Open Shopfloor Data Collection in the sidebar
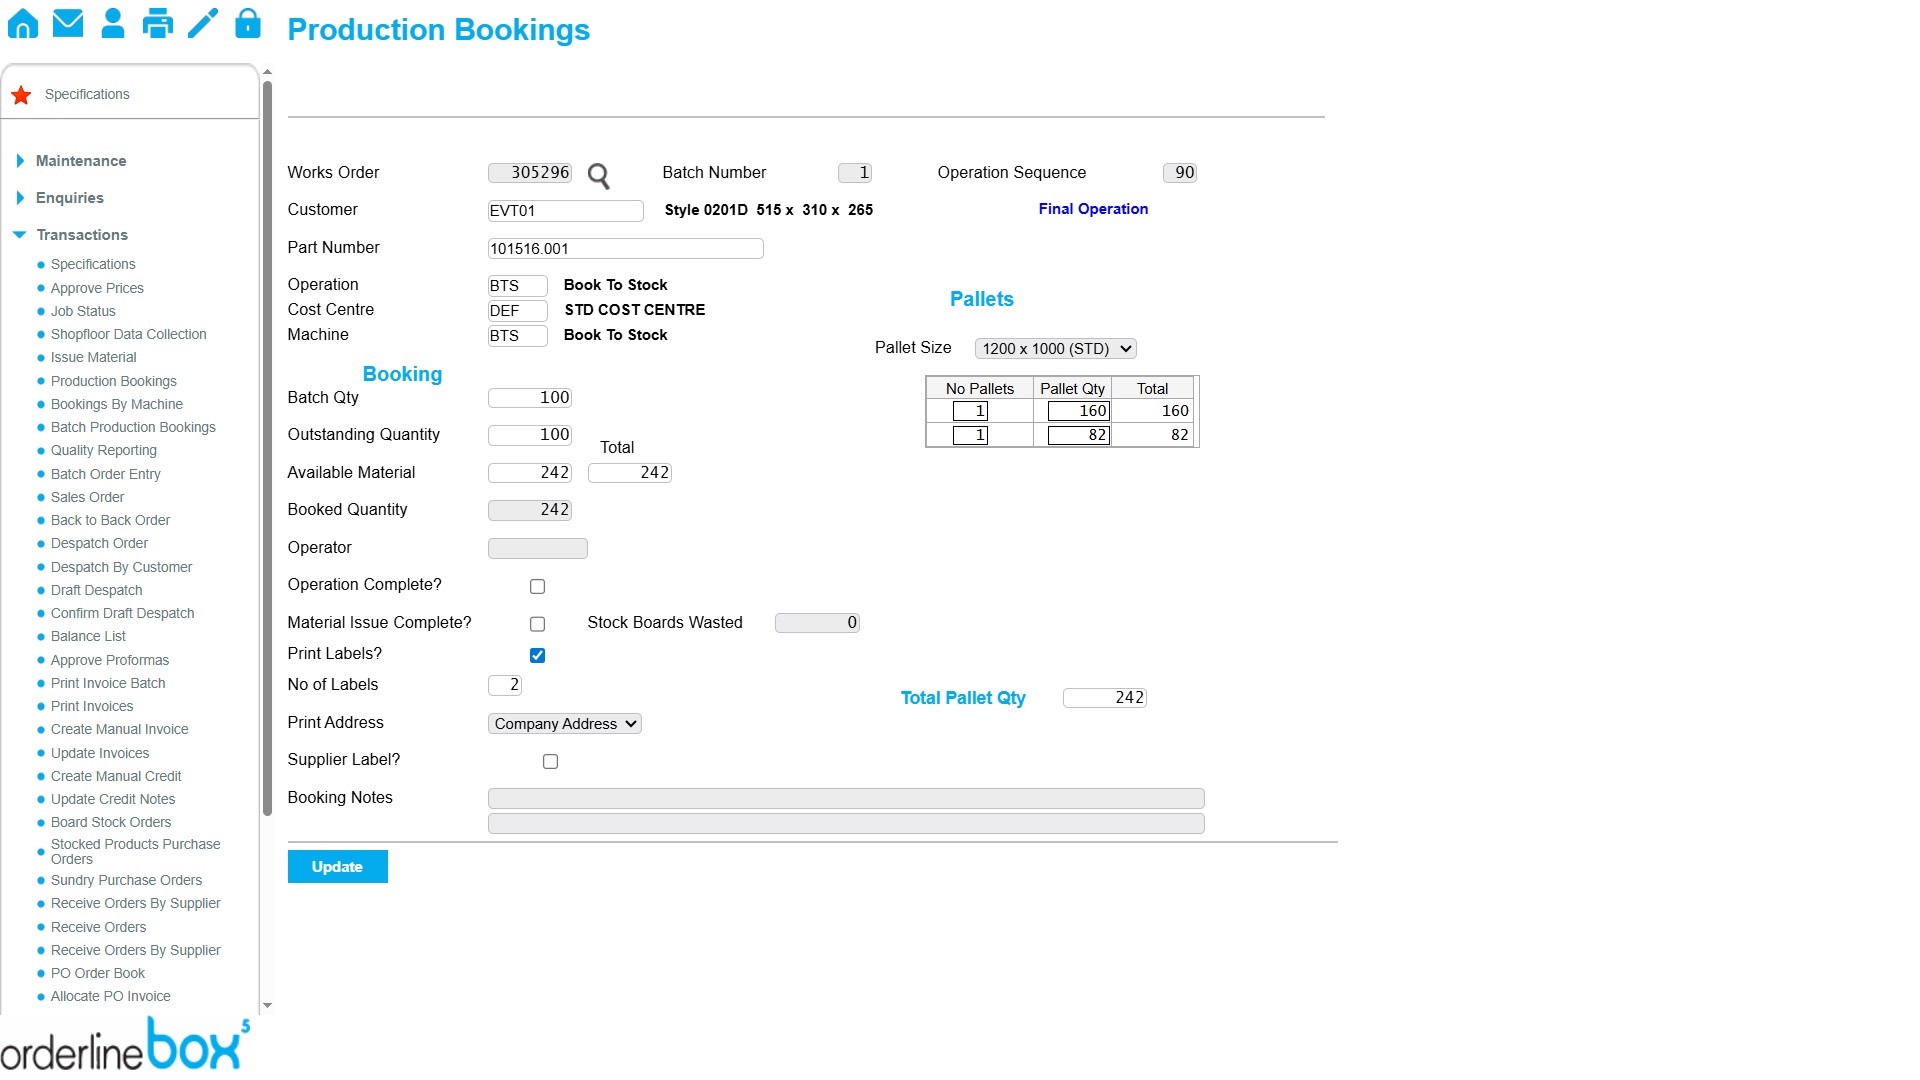The width and height of the screenshot is (1920, 1080). click(128, 334)
